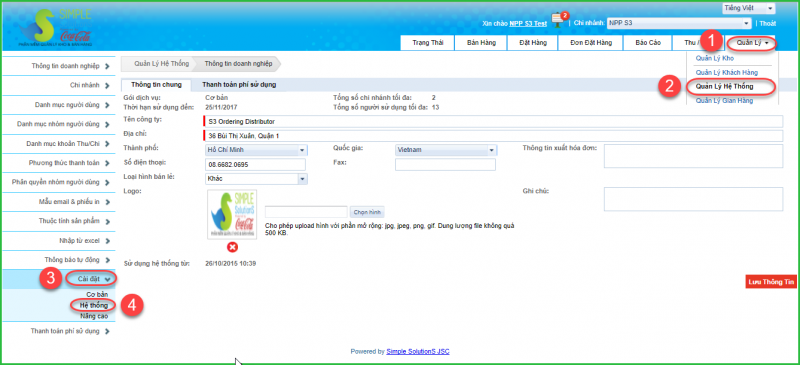Click the 26/10/2015 10:39 timestamp text

click(x=231, y=264)
